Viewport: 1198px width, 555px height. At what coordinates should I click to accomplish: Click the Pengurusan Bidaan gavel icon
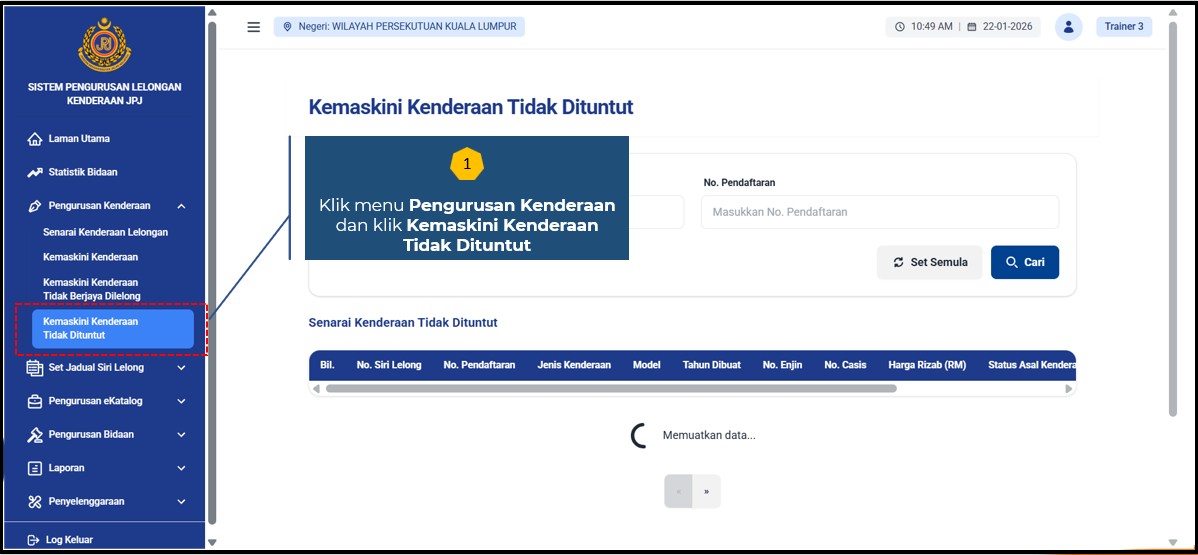(x=35, y=435)
